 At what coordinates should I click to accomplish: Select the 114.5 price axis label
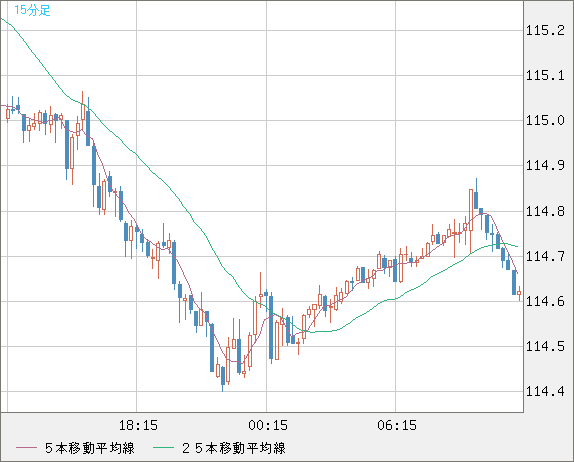[545, 346]
